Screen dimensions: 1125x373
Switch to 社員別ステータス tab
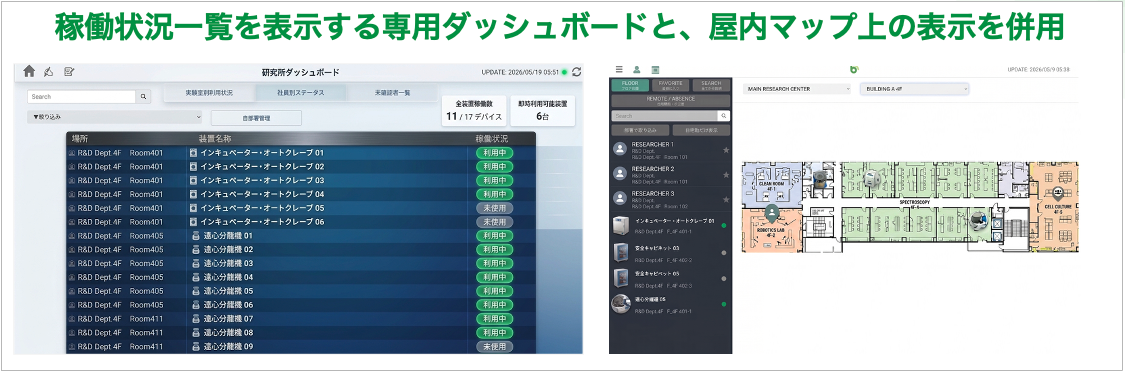pos(300,93)
